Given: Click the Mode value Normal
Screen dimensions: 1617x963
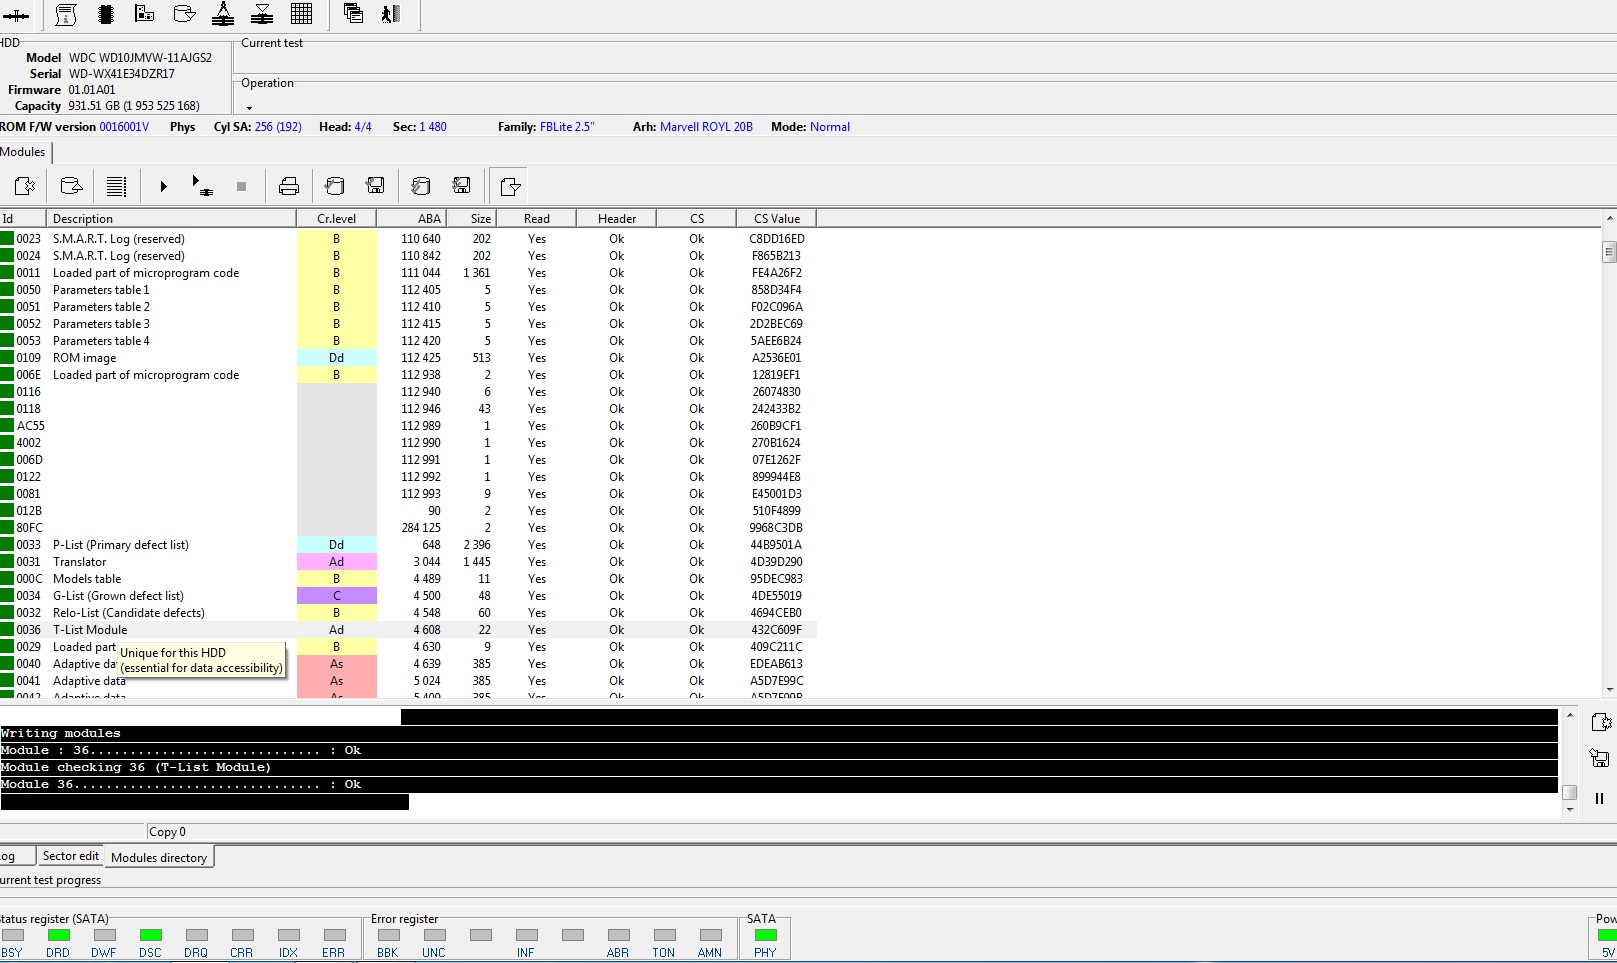Looking at the screenshot, I should coord(830,127).
